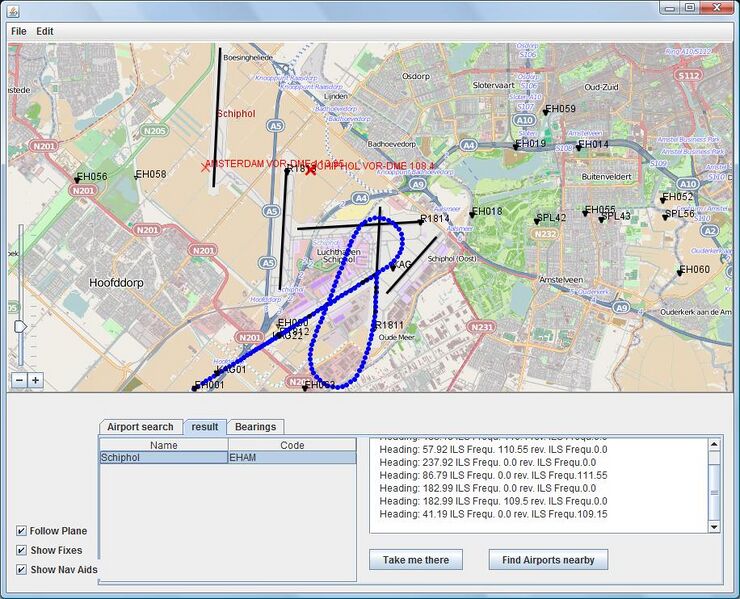Zoom in the map with plus button

(x=35, y=380)
